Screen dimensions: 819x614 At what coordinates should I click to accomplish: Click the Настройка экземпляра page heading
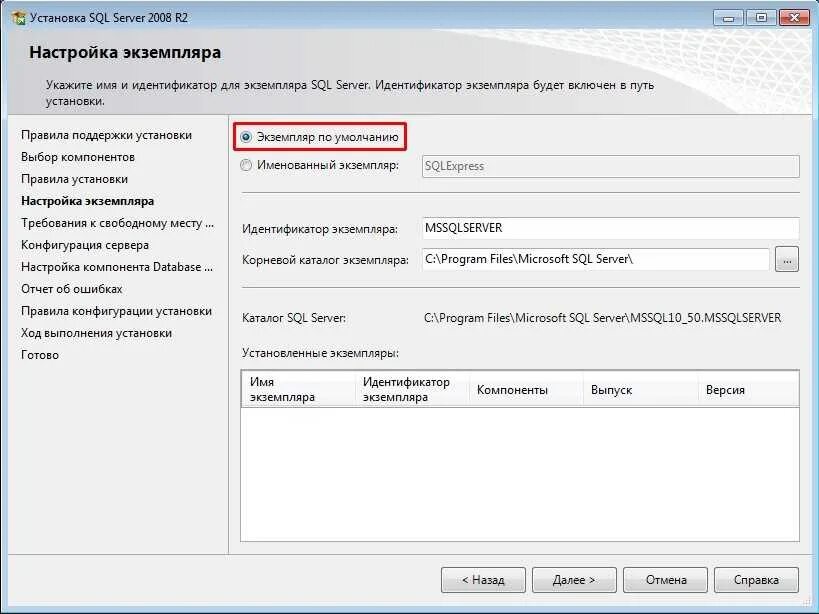coord(125,53)
